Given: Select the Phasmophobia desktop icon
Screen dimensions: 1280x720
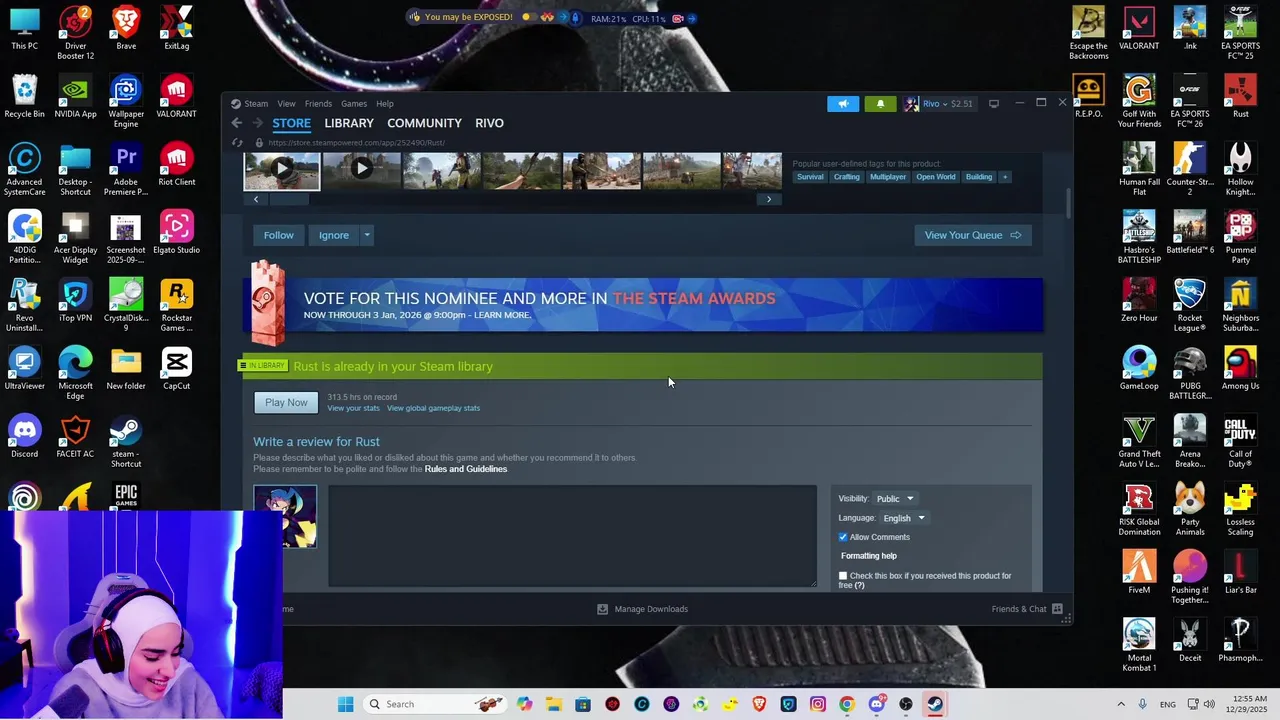Looking at the screenshot, I should [x=1240, y=641].
